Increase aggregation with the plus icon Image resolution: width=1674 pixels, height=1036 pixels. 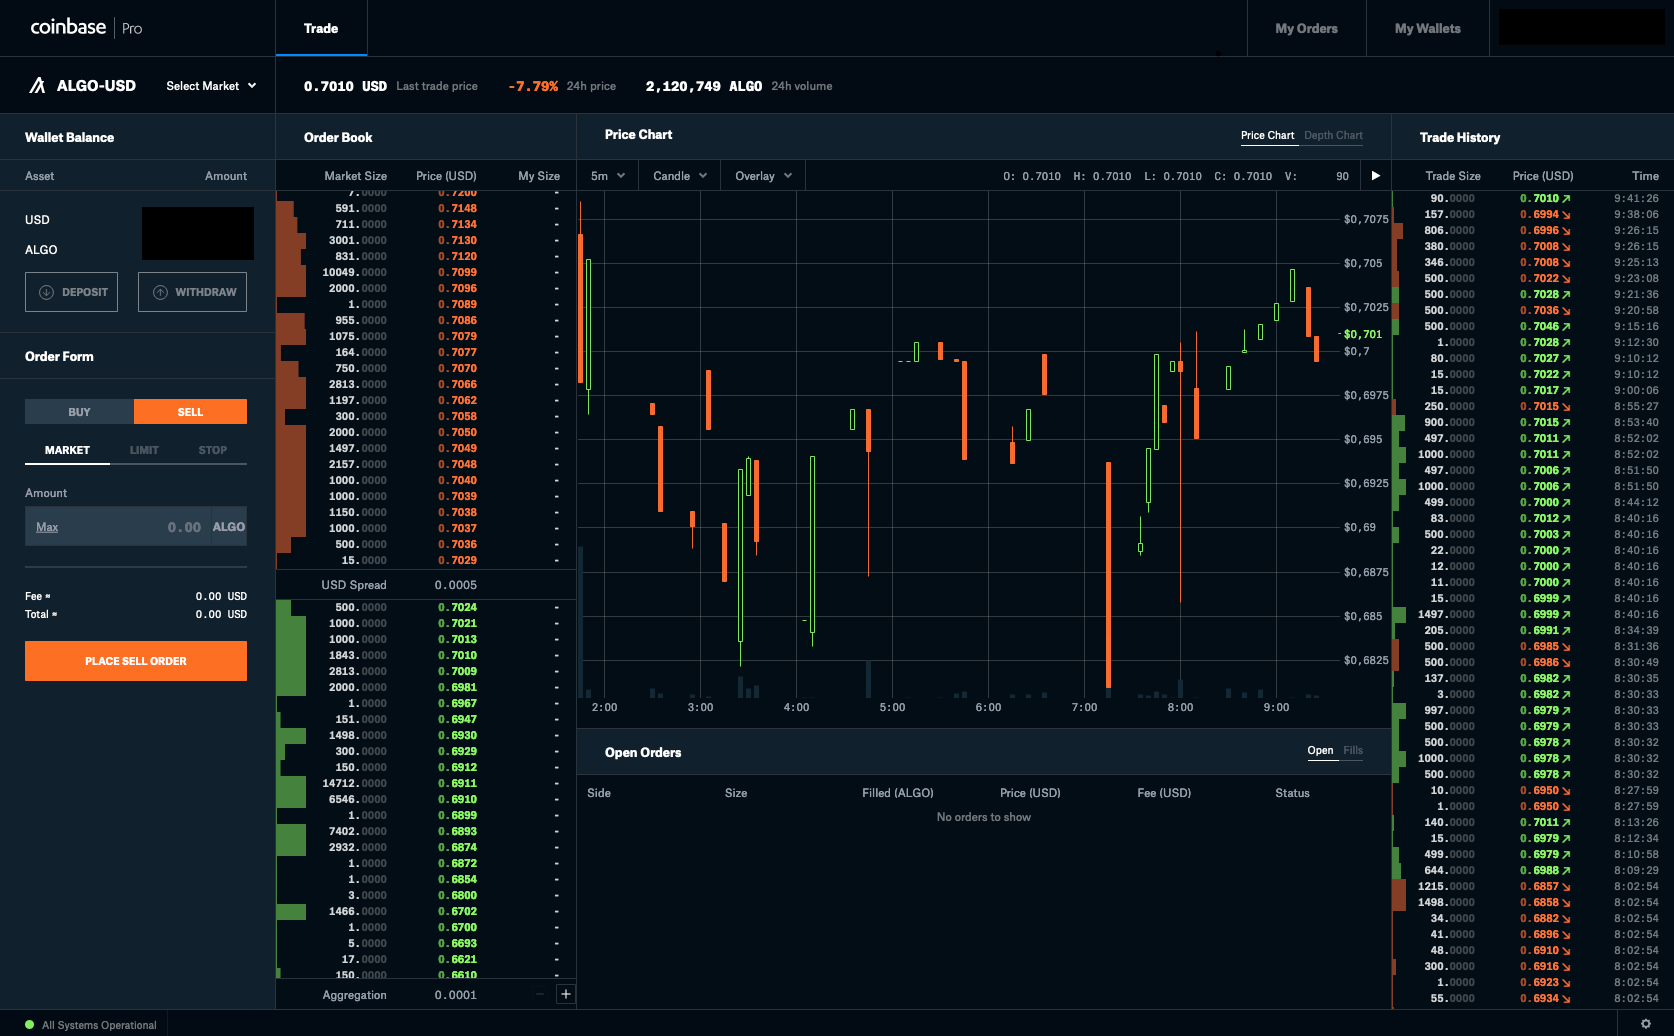(566, 994)
